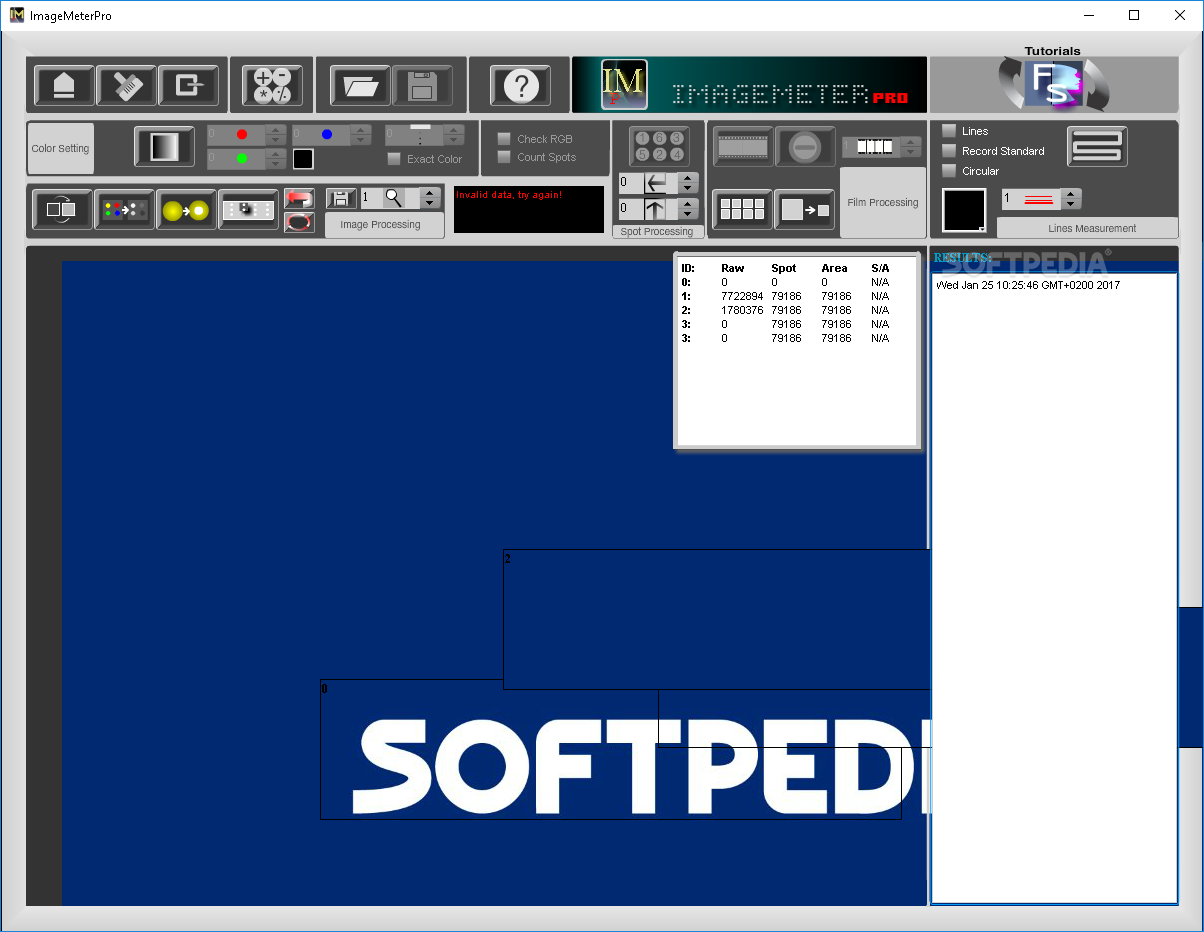Viewport: 1204px width, 932px height.
Task: Click the numbered spots icon button
Action: 659,146
